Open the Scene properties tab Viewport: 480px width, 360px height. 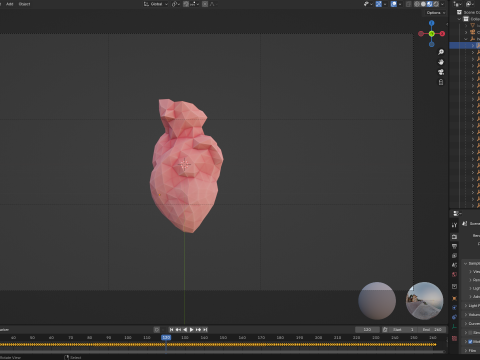click(x=454, y=265)
